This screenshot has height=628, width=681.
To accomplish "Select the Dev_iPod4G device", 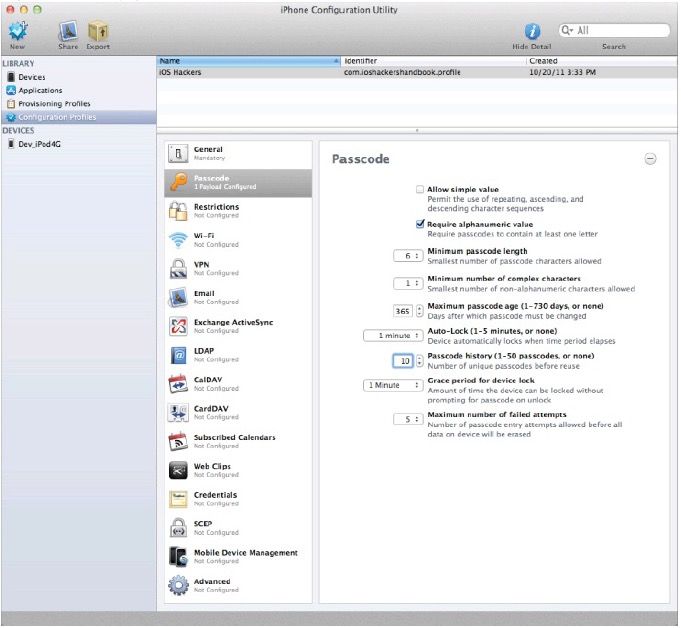I will (x=39, y=144).
